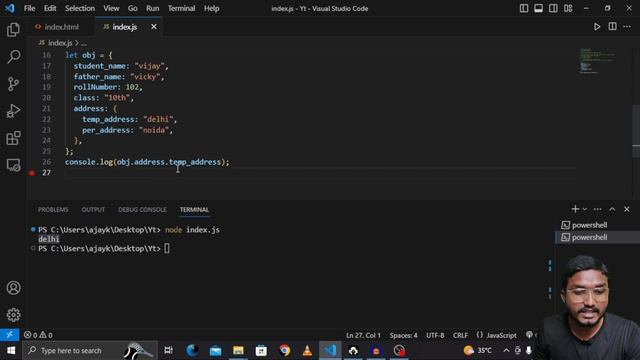Open File Explorer from the taskbar
The height and width of the screenshot is (360, 640).
[x=238, y=350]
